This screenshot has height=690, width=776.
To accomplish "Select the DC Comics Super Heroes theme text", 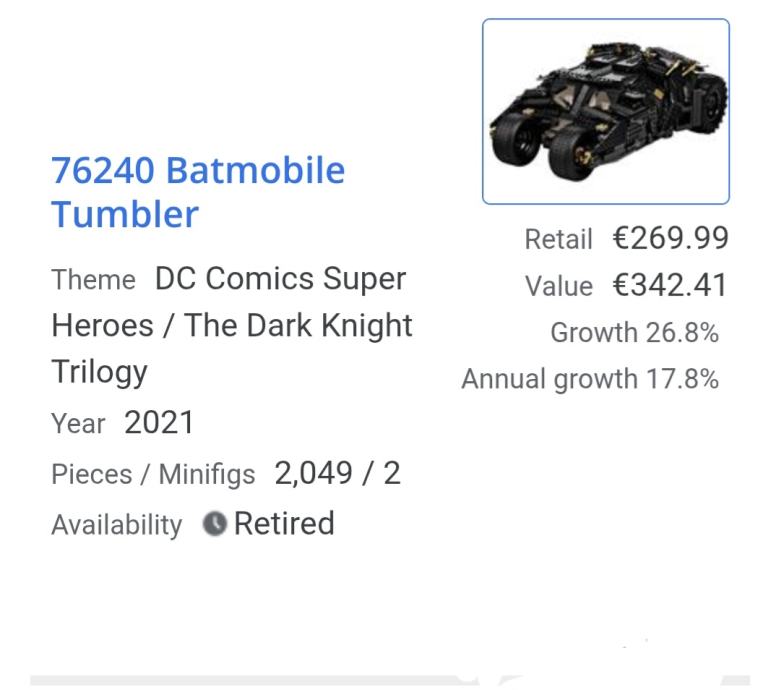I will [x=280, y=279].
